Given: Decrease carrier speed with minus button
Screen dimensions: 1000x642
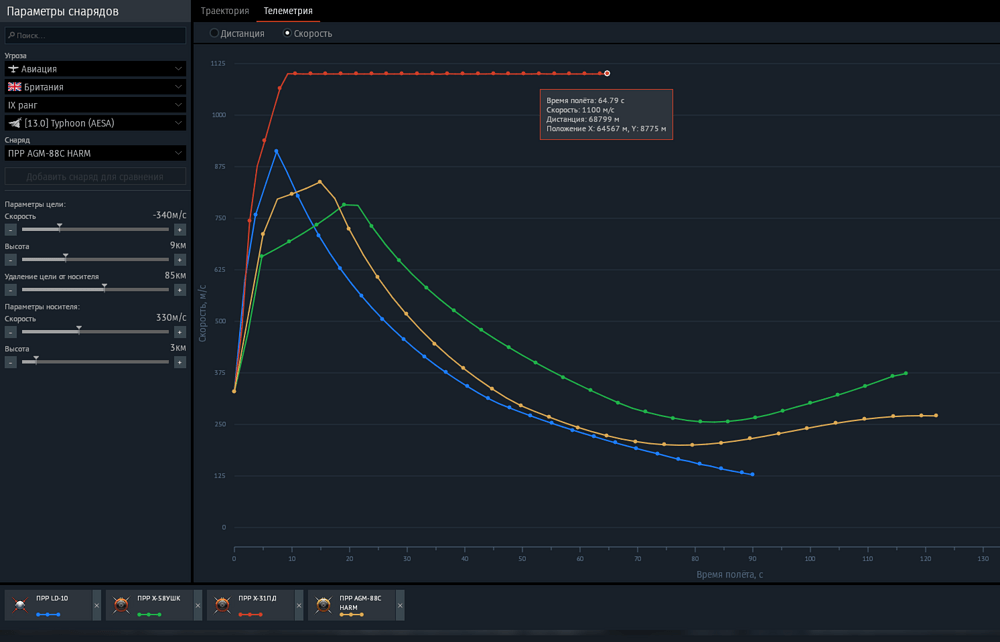Looking at the screenshot, I should coord(11,332).
